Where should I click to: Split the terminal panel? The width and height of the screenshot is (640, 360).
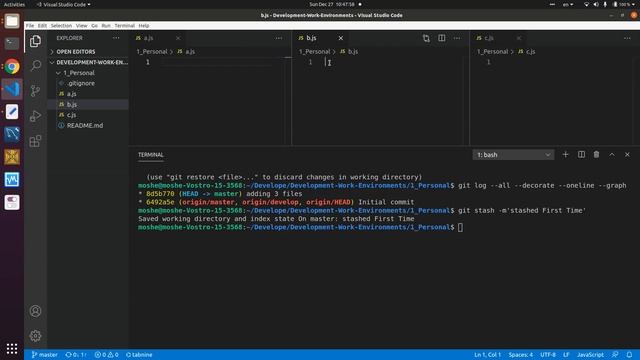click(x=581, y=155)
